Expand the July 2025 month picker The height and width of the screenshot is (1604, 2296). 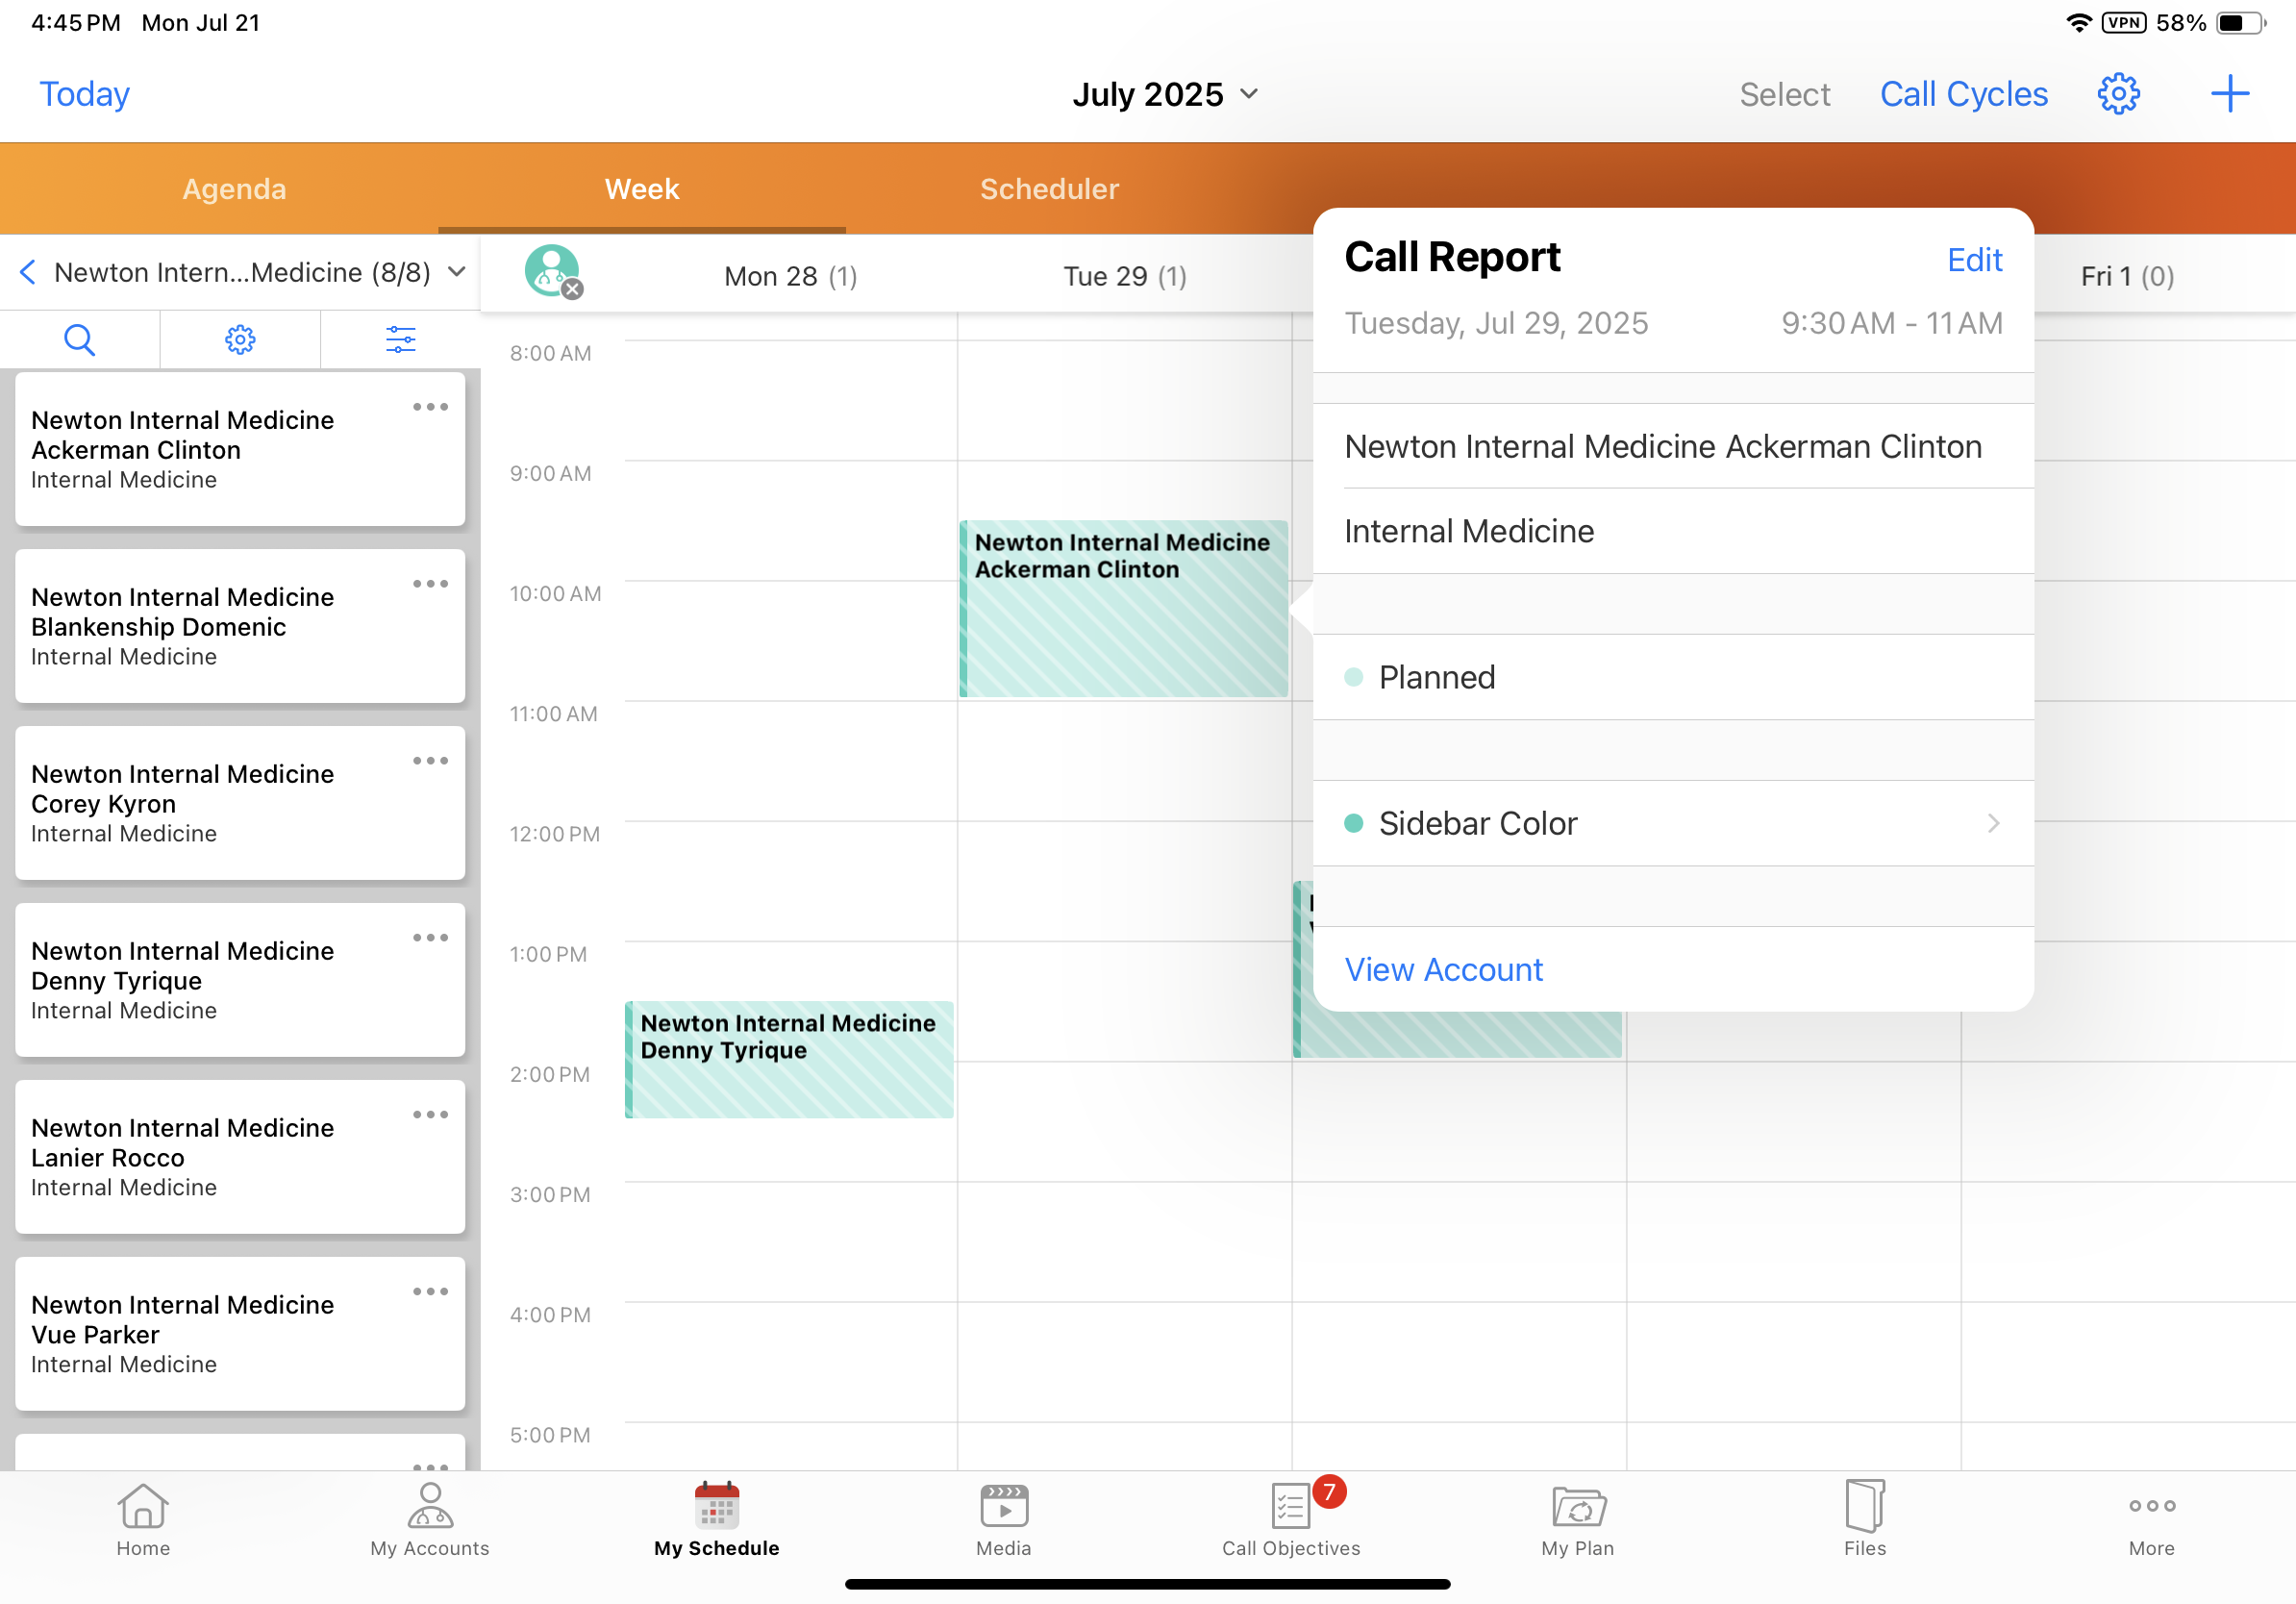click(x=1165, y=94)
